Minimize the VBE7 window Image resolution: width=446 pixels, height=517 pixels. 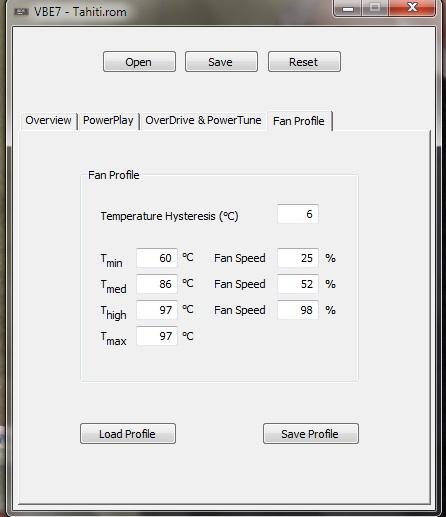[347, 8]
